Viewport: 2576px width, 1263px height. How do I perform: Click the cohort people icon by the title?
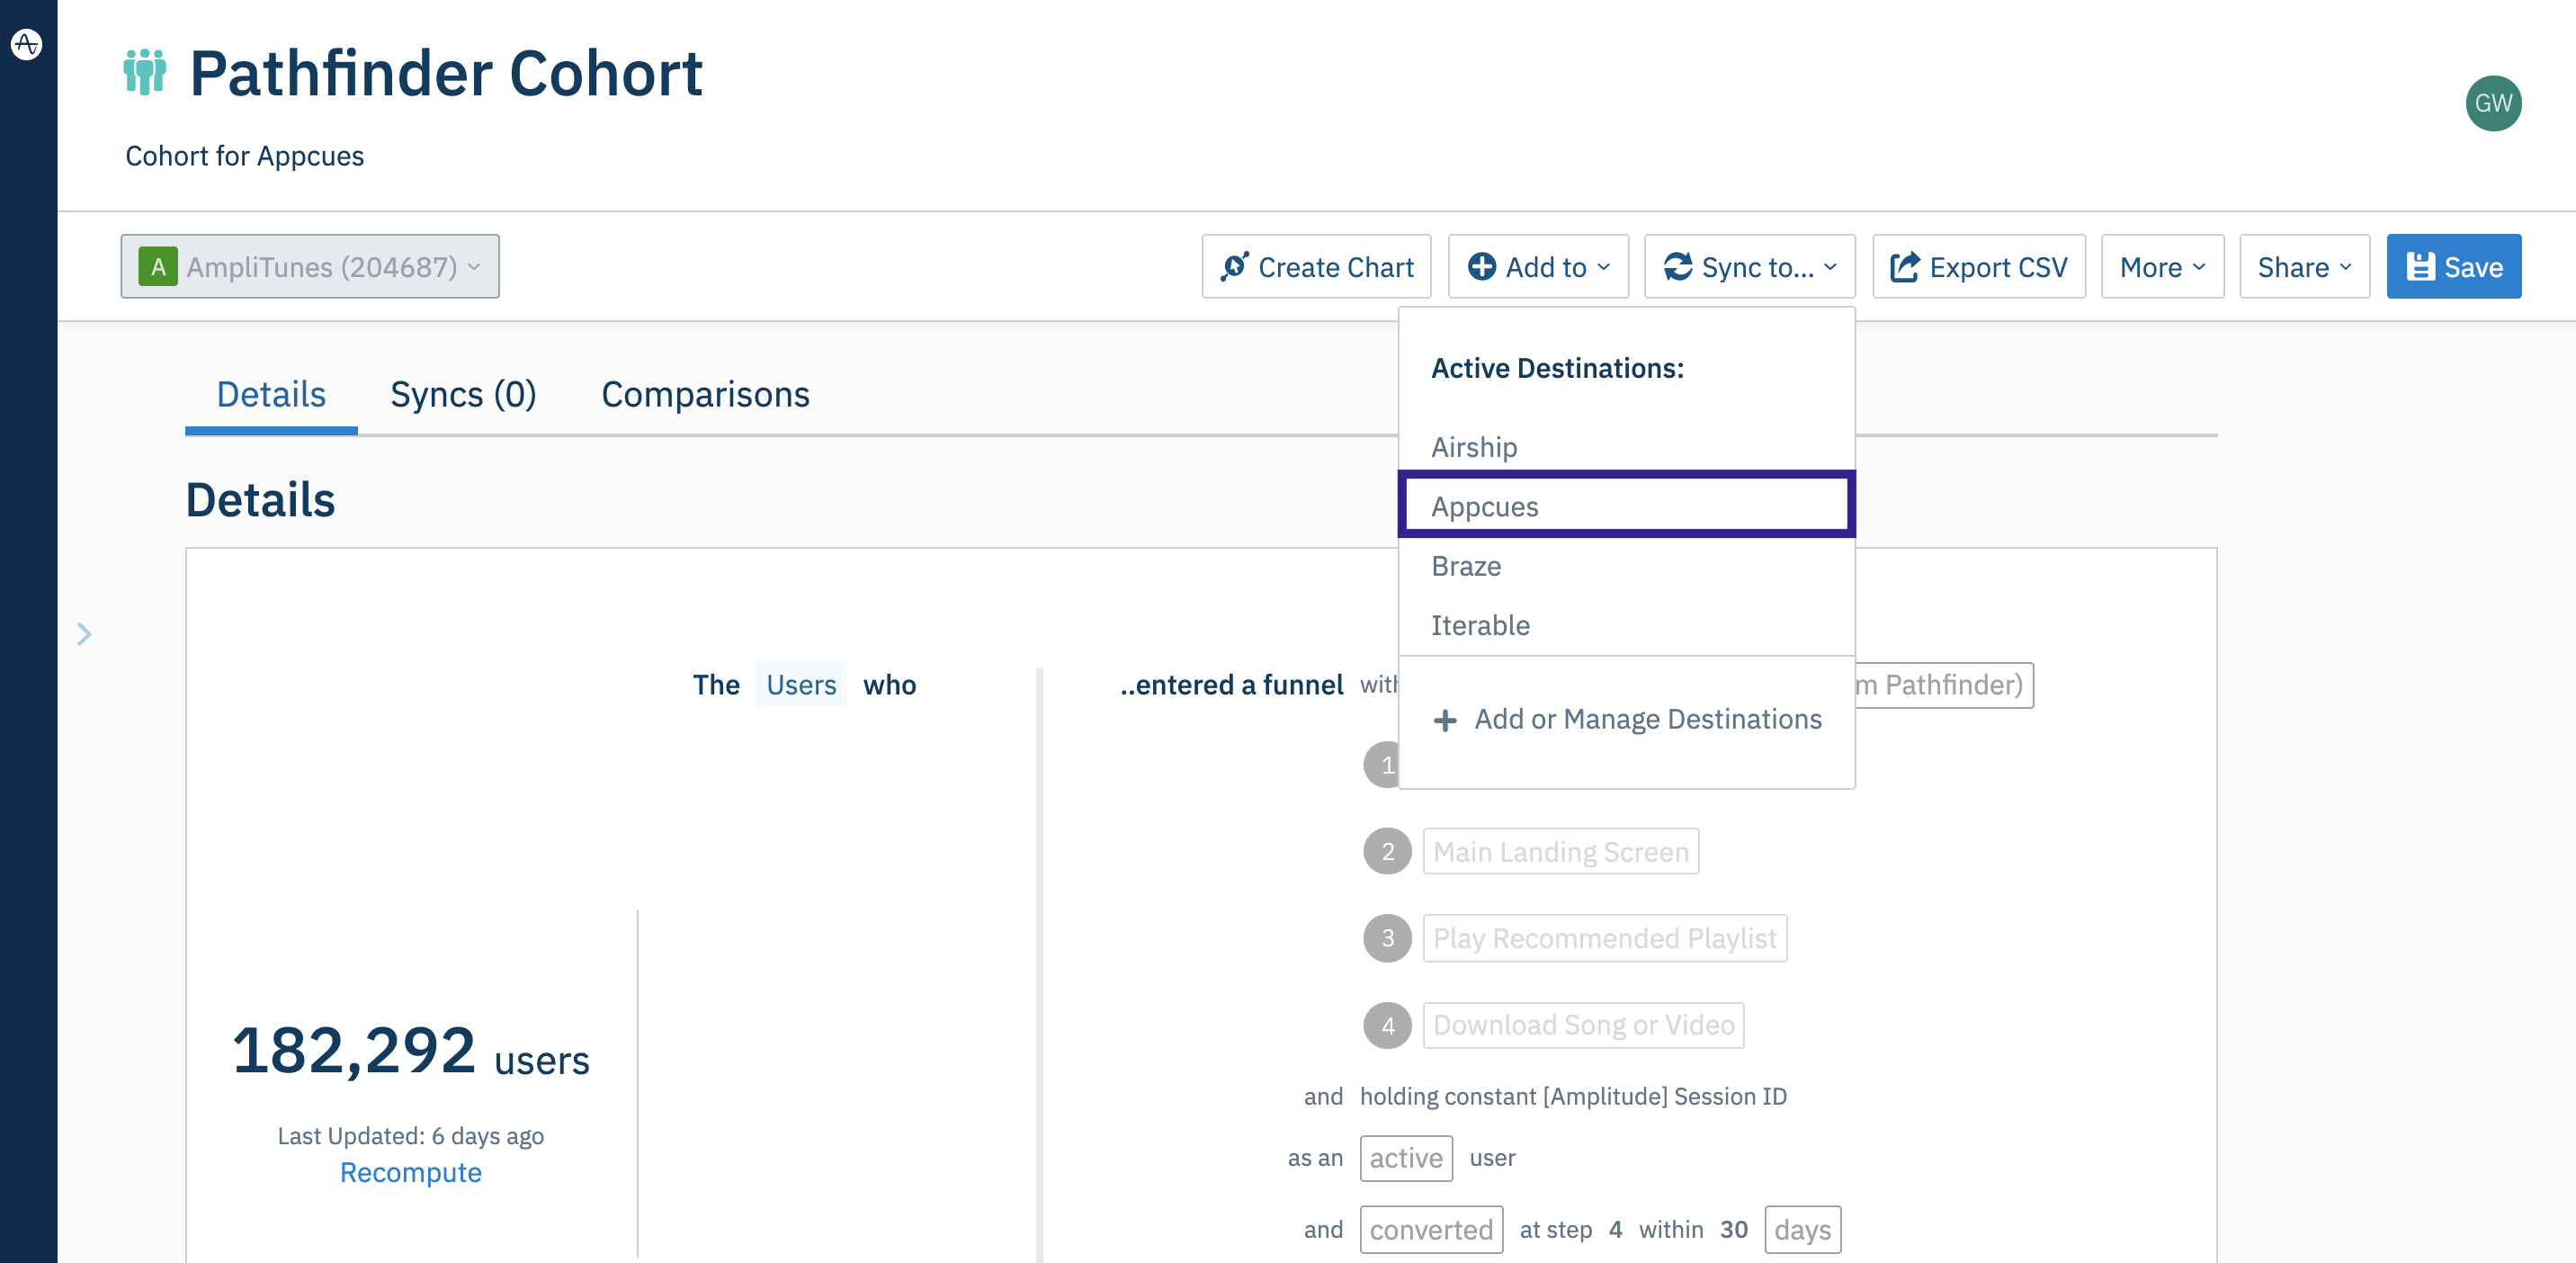point(145,72)
